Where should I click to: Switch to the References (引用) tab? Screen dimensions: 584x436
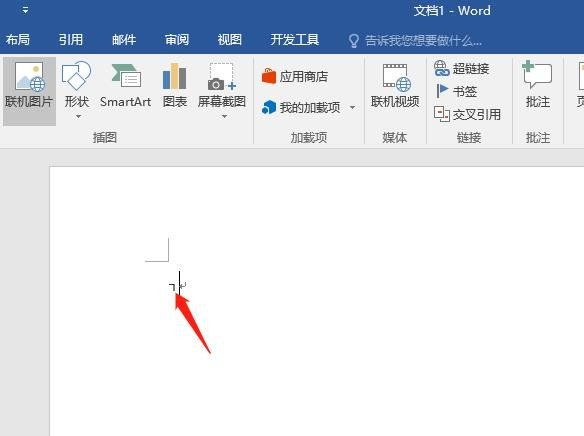(70, 39)
